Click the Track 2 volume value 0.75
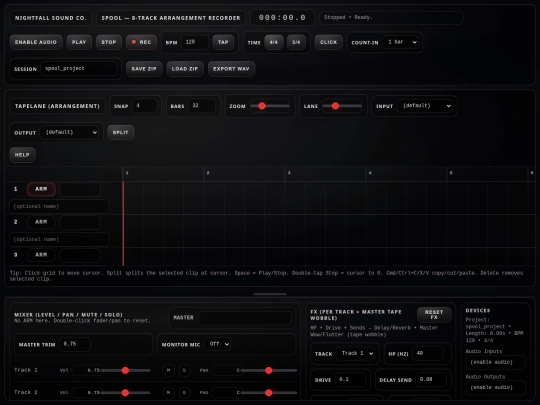This screenshot has height=405, width=540. click(x=87, y=393)
